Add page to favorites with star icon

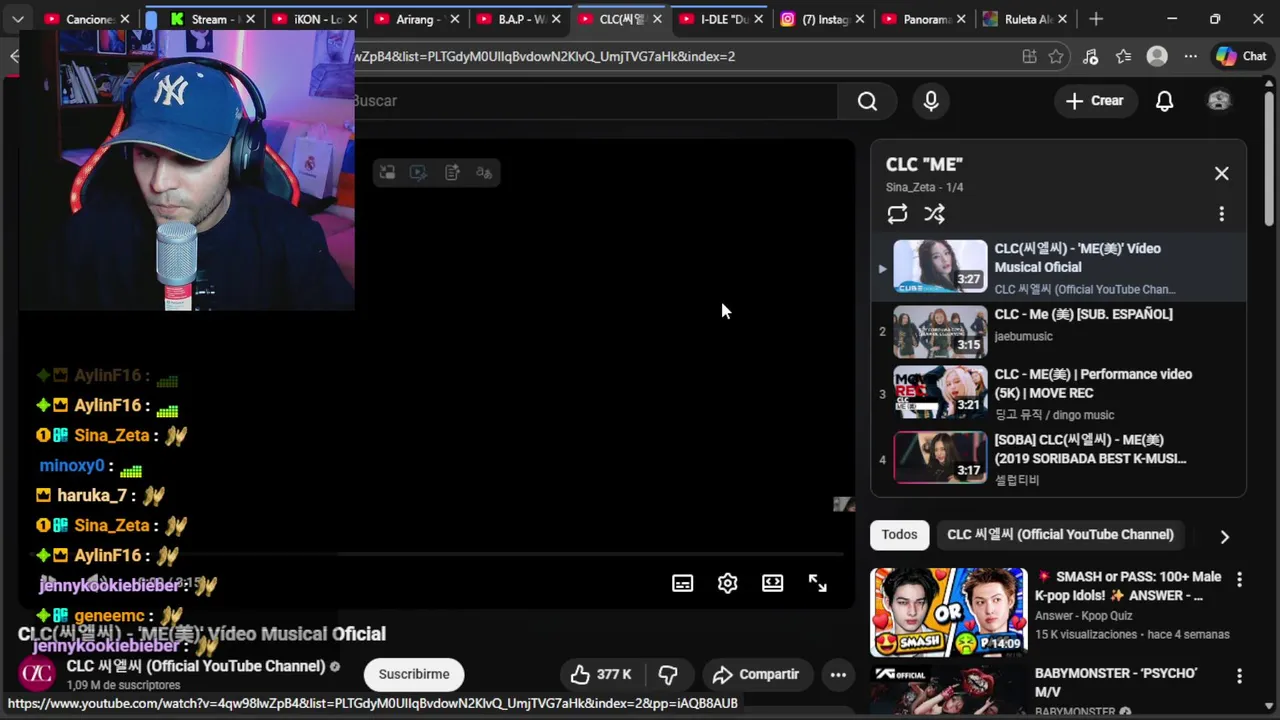(1056, 57)
